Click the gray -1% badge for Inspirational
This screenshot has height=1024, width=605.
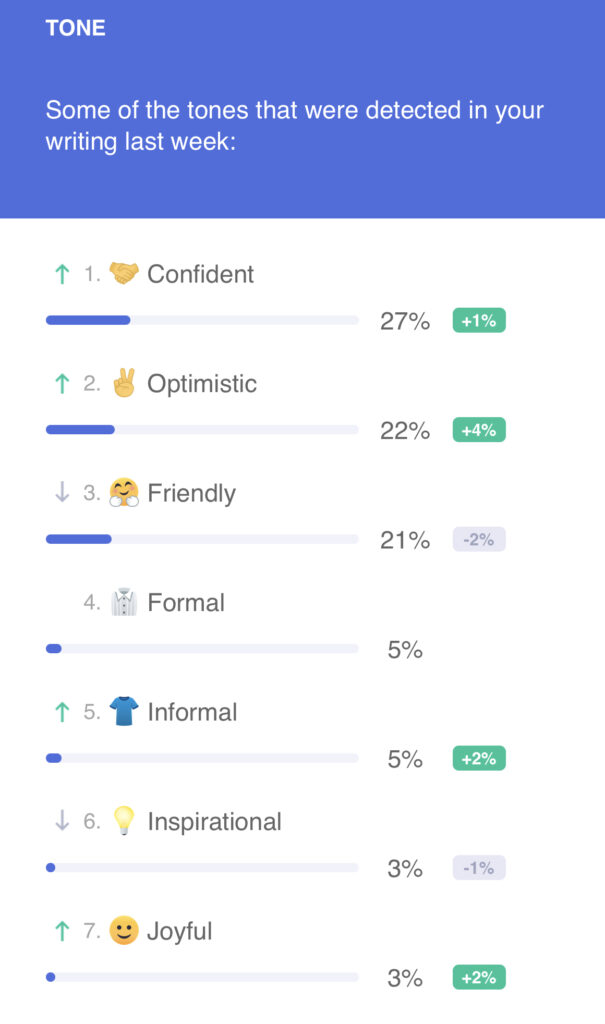479,868
